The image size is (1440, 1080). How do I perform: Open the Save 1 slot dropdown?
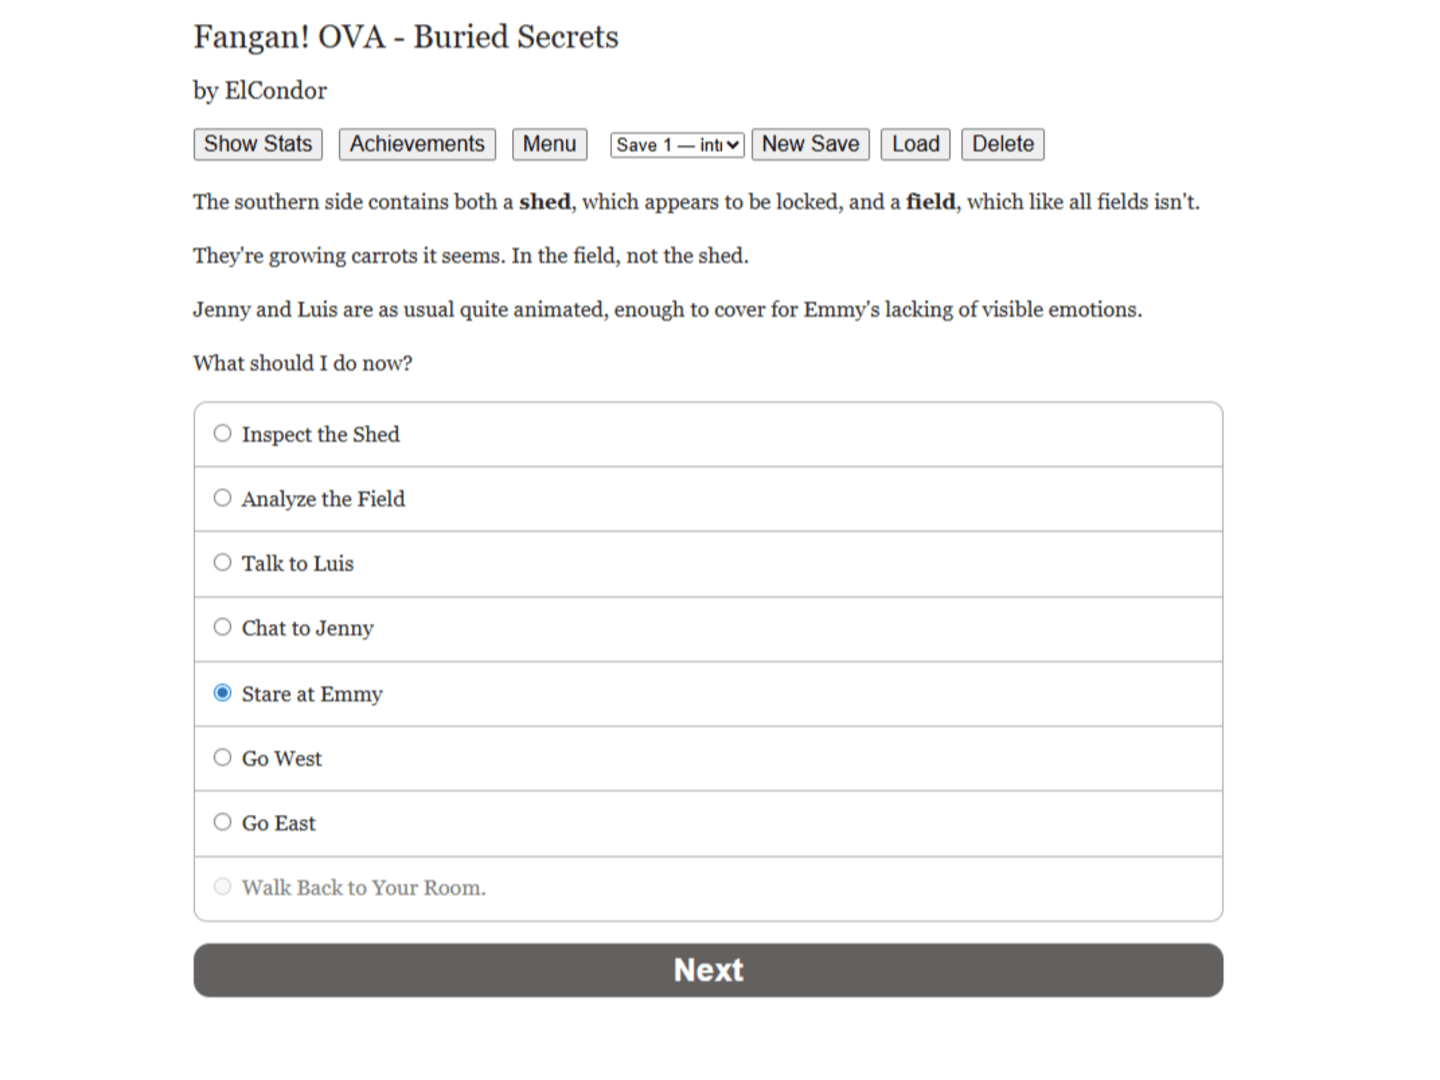[677, 145]
